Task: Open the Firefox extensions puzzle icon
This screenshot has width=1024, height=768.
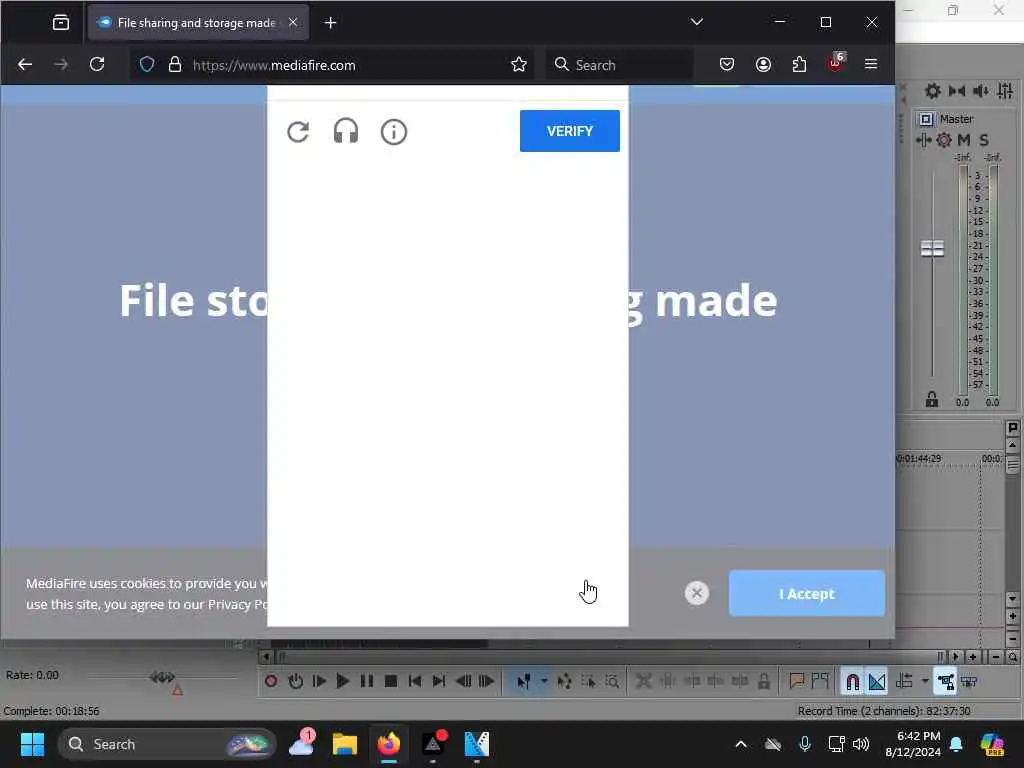Action: 799,65
